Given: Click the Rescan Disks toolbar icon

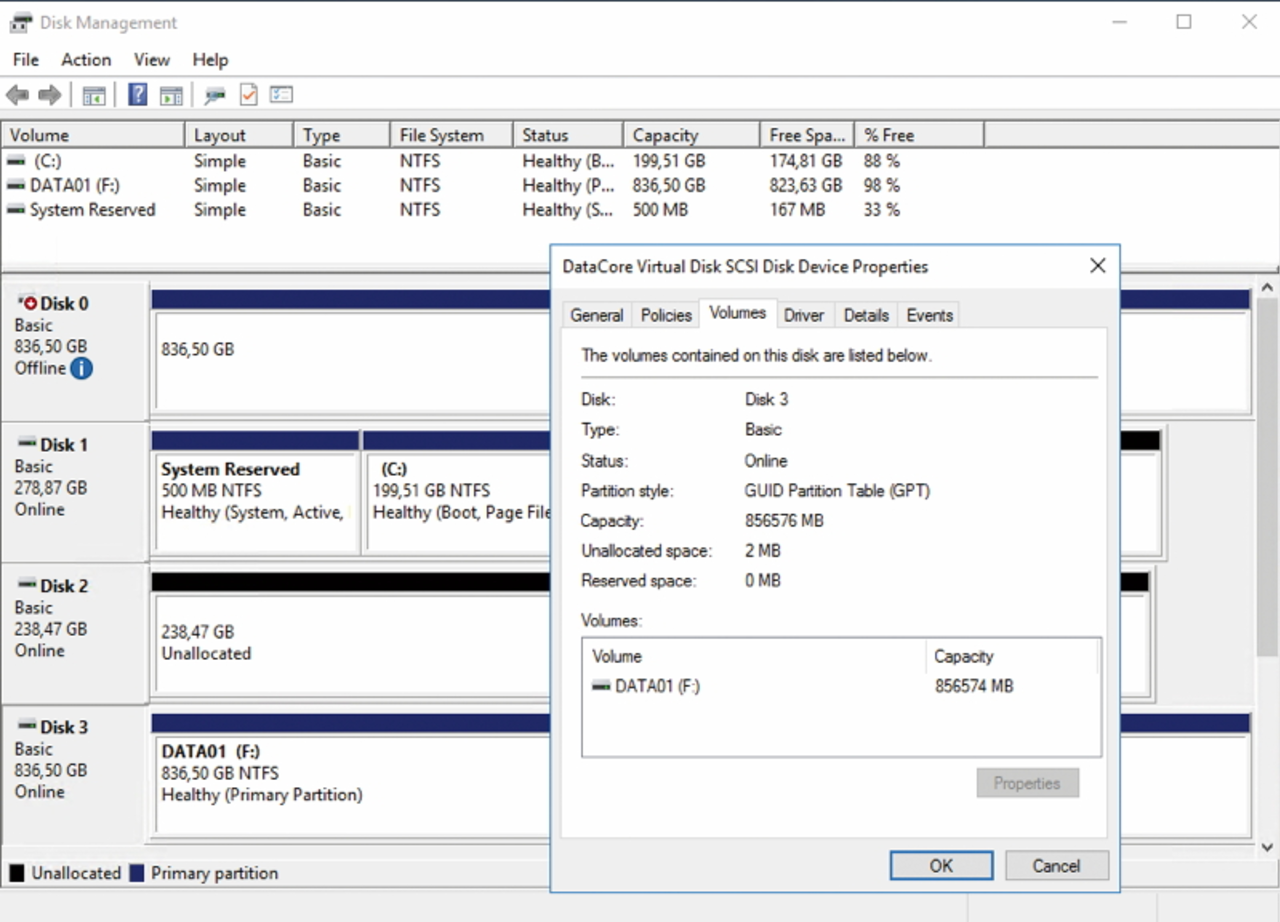Looking at the screenshot, I should click(x=215, y=95).
